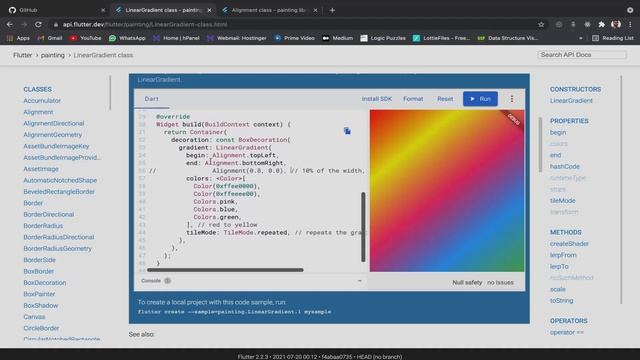Click the copy code icon in editor
The height and width of the screenshot is (360, 640).
(347, 131)
